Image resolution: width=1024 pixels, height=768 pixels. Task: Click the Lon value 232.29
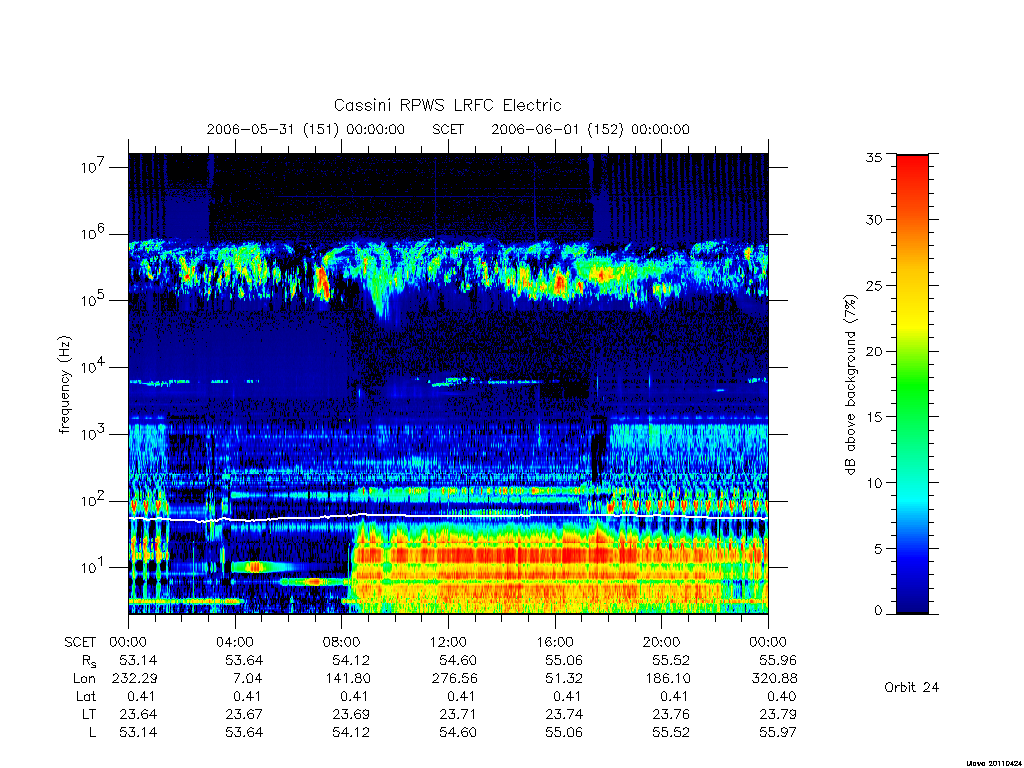(x=135, y=679)
